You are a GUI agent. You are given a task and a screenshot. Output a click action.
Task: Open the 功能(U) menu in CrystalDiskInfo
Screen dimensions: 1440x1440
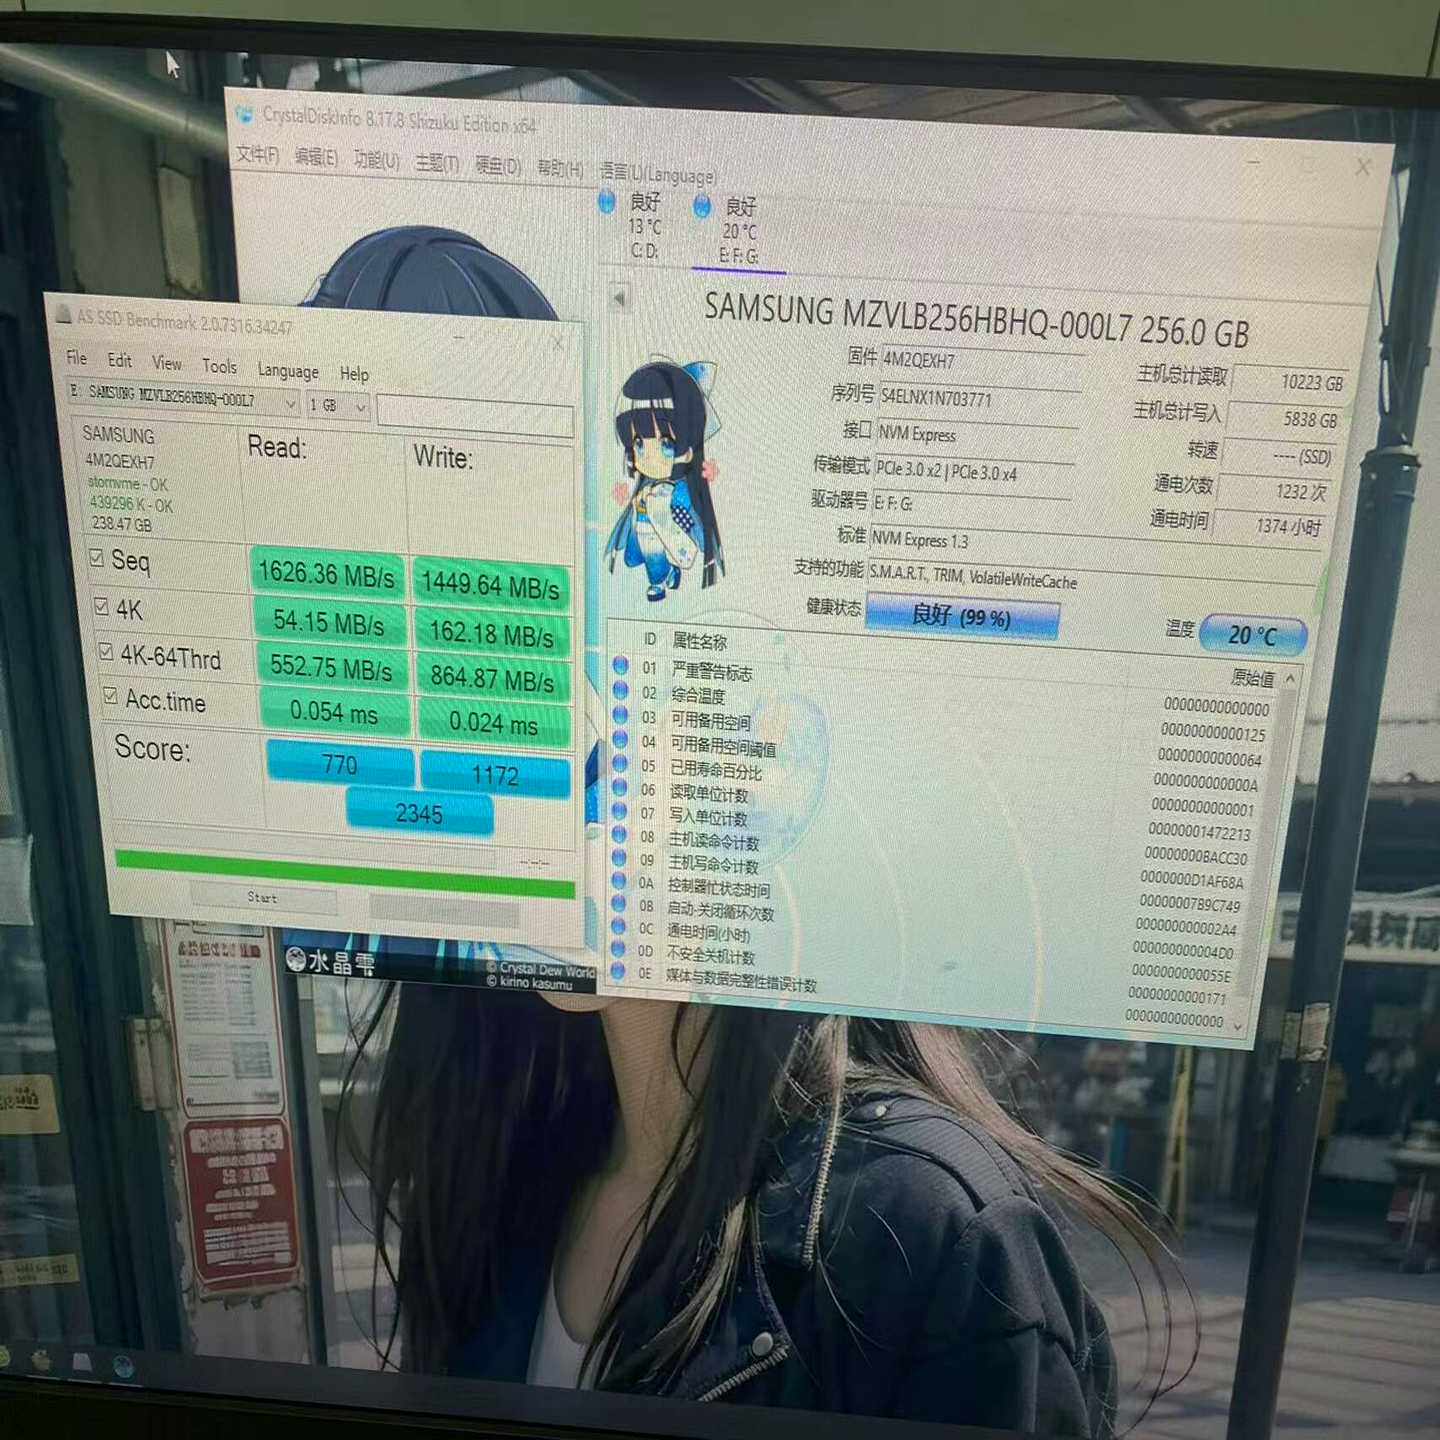(x=376, y=160)
